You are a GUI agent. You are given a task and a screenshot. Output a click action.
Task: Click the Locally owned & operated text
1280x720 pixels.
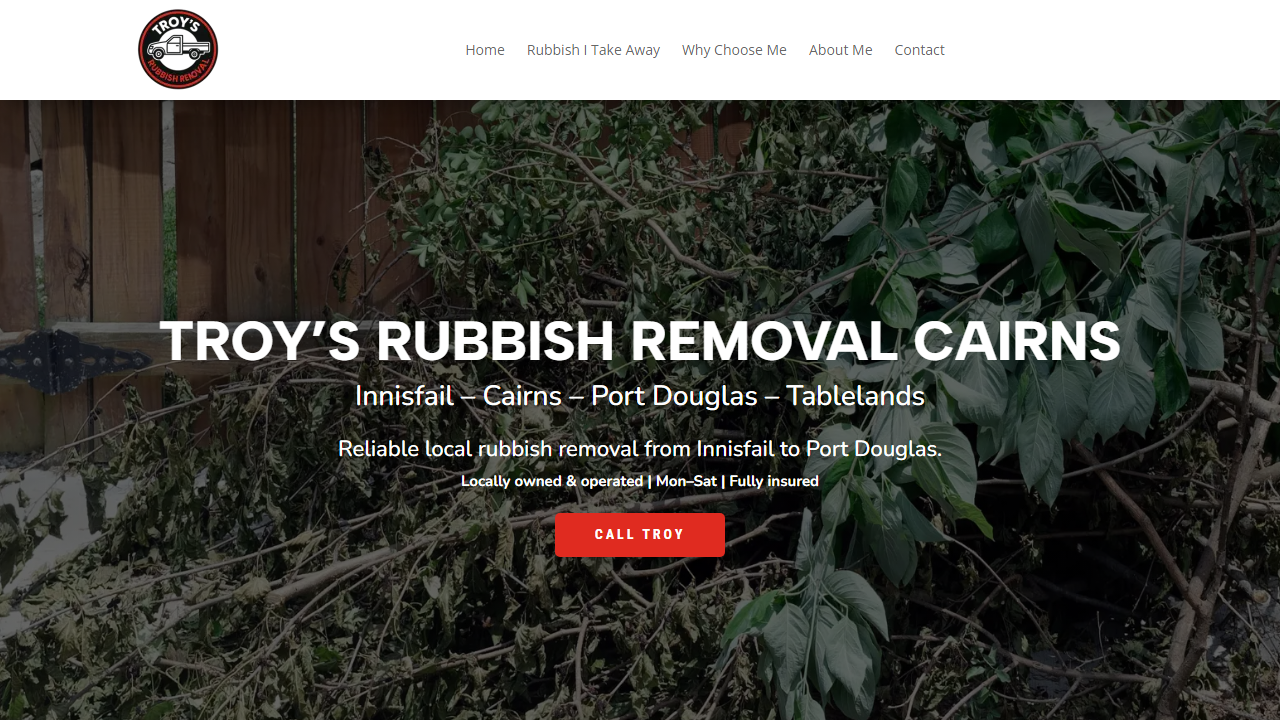click(x=552, y=481)
